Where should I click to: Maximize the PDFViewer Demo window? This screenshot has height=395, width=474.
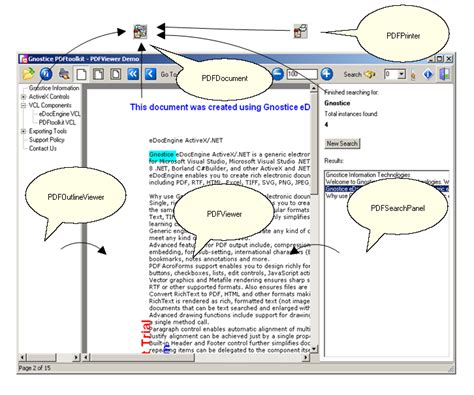pyautogui.click(x=440, y=59)
